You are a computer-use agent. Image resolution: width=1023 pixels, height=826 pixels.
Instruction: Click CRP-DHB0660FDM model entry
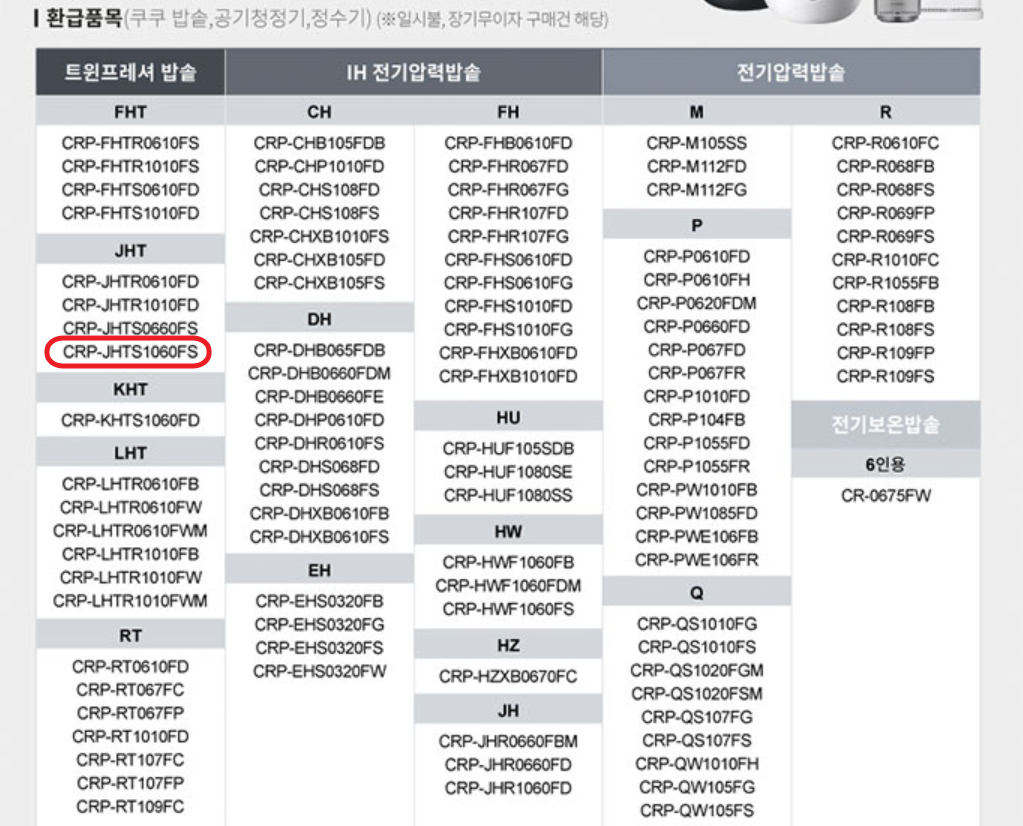point(320,374)
